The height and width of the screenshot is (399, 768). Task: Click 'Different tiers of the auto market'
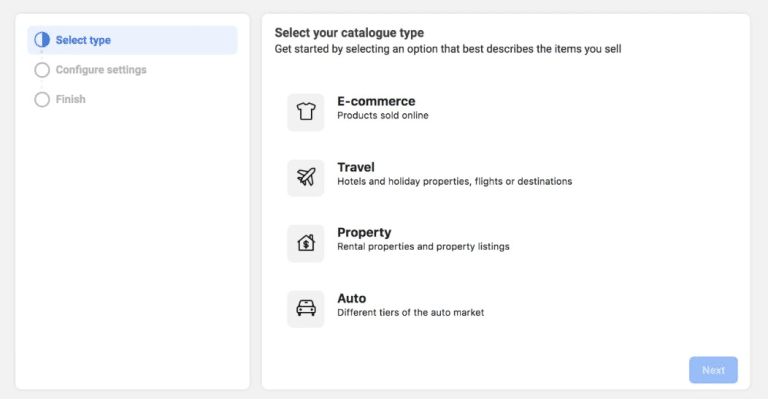coord(410,313)
